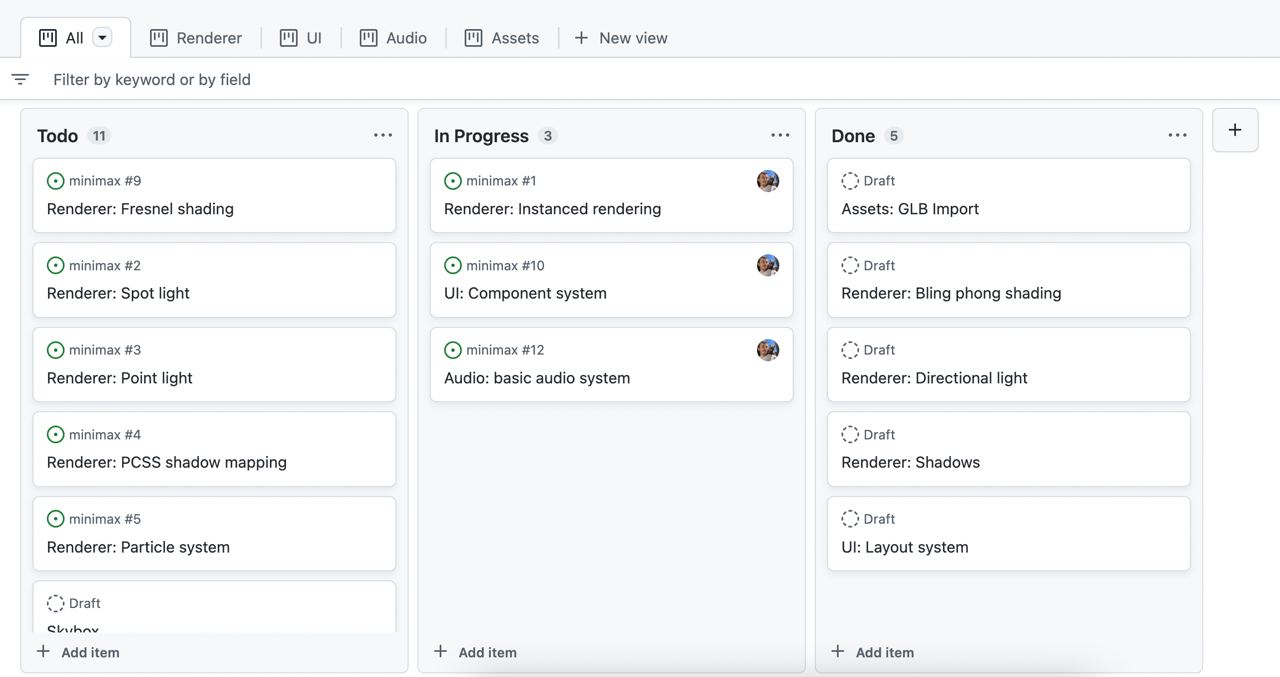Click open issue icon on Fresnel shading card
This screenshot has height=677, width=1280.
tap(56, 181)
